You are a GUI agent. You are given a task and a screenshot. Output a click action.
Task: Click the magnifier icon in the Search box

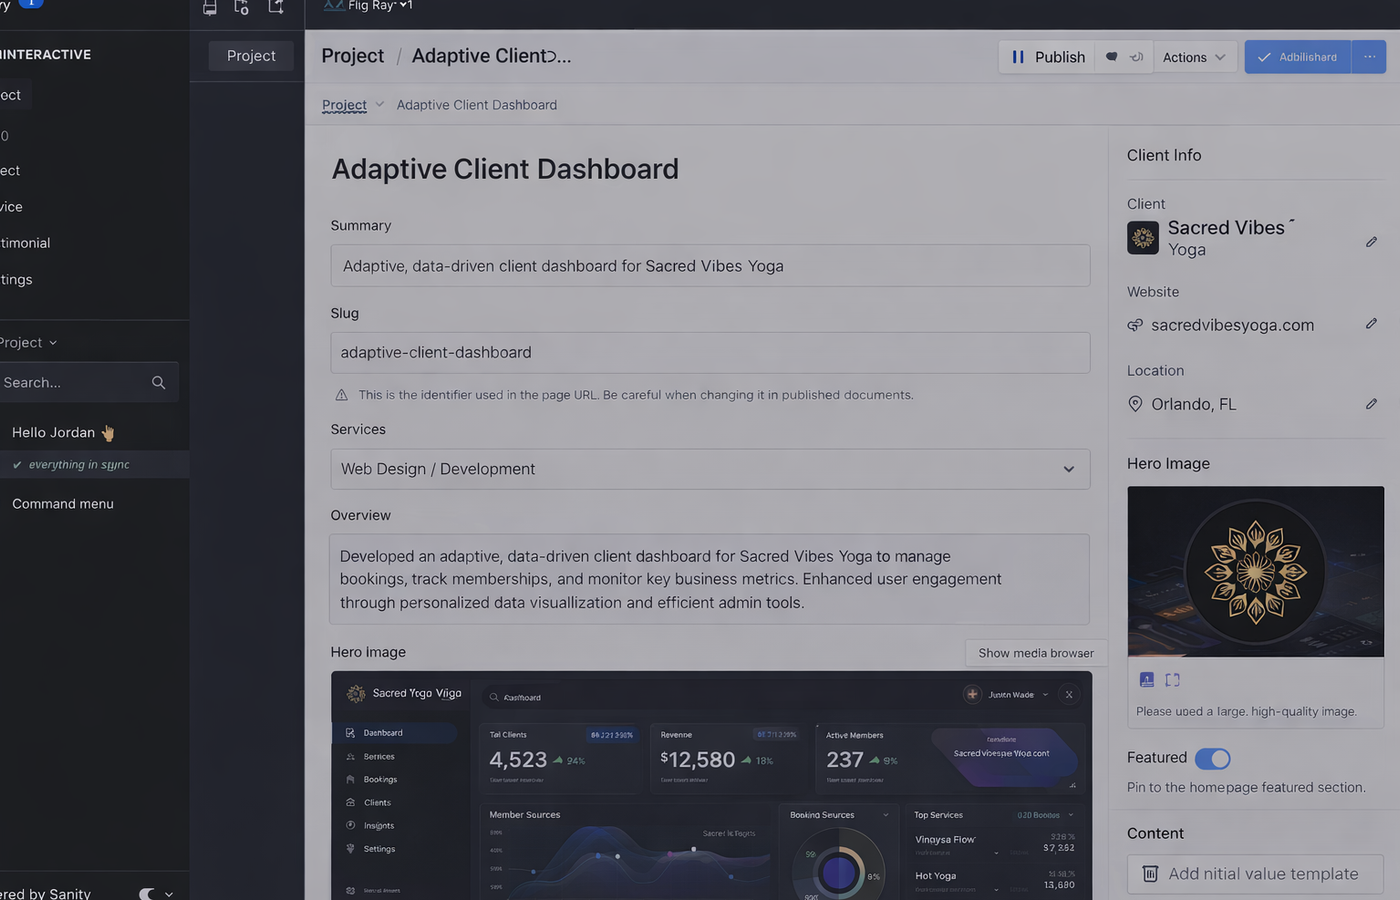point(158,382)
